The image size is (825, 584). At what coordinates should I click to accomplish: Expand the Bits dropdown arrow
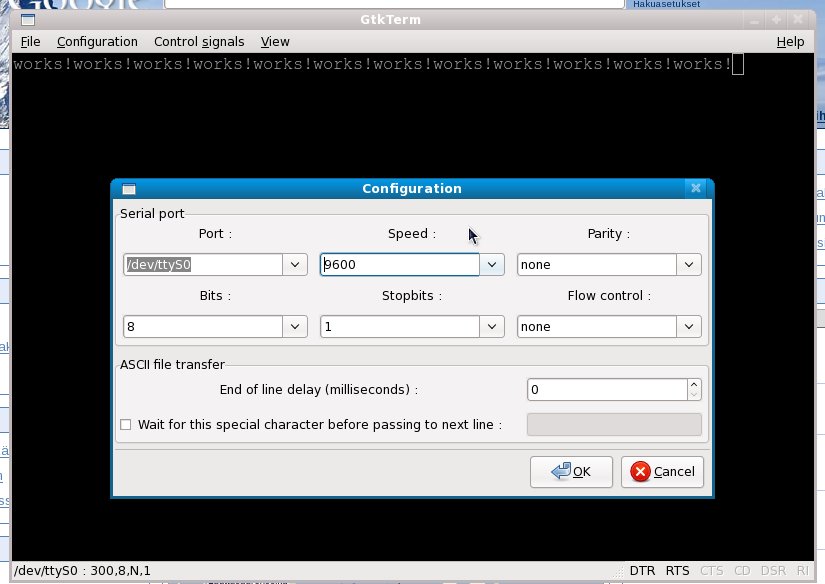(295, 327)
